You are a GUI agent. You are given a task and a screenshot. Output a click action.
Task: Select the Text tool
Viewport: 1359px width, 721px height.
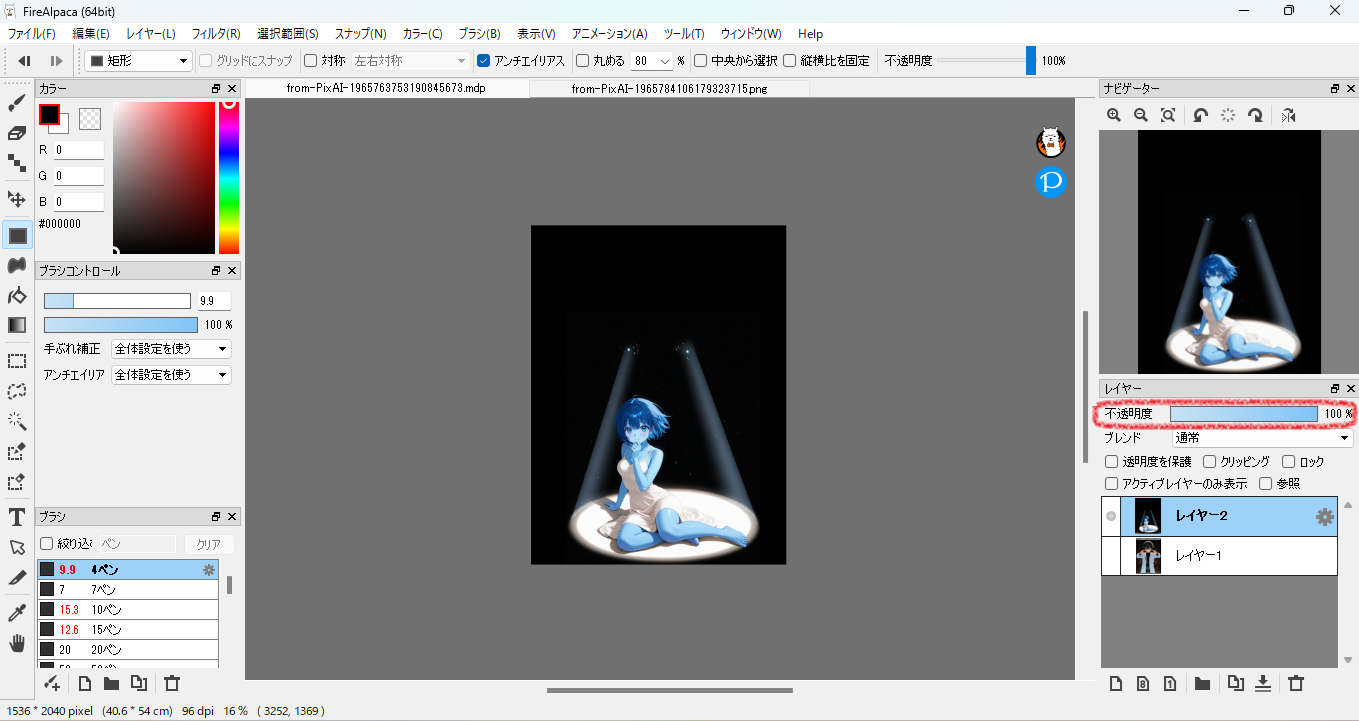tap(17, 517)
